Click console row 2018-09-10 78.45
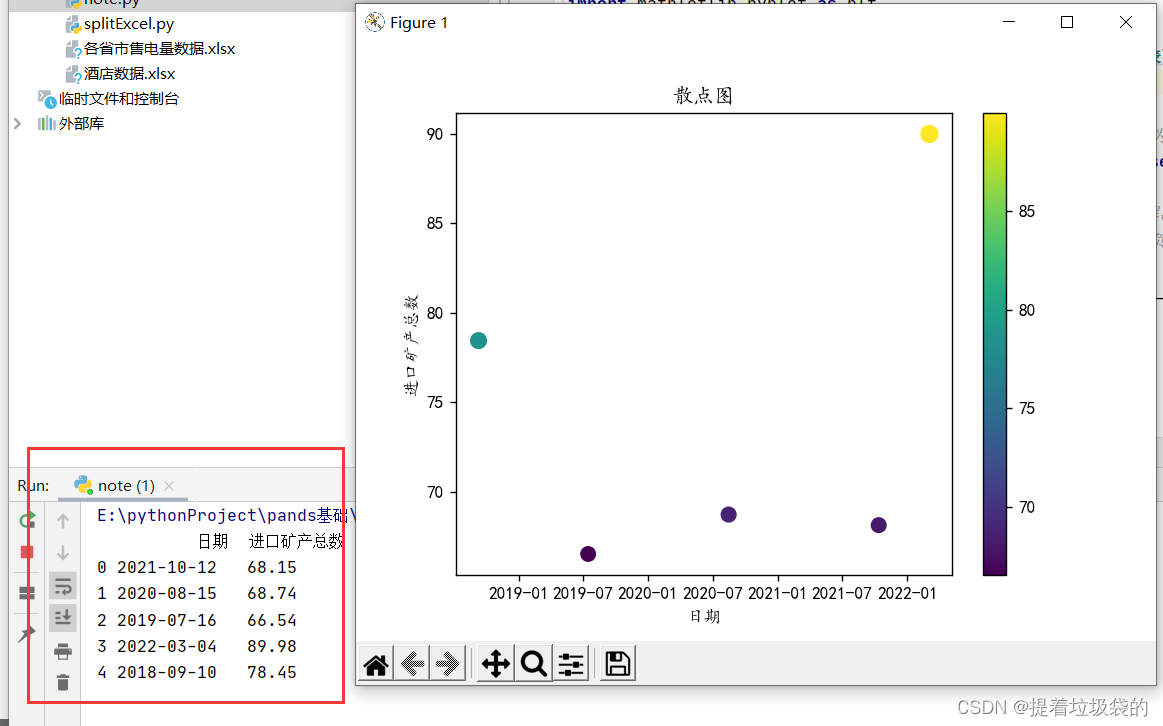This screenshot has height=726, width=1163. click(x=197, y=673)
